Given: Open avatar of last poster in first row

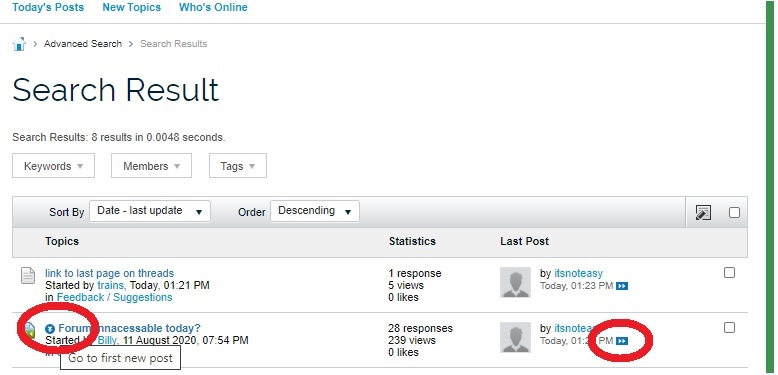Looking at the screenshot, I should click(515, 282).
